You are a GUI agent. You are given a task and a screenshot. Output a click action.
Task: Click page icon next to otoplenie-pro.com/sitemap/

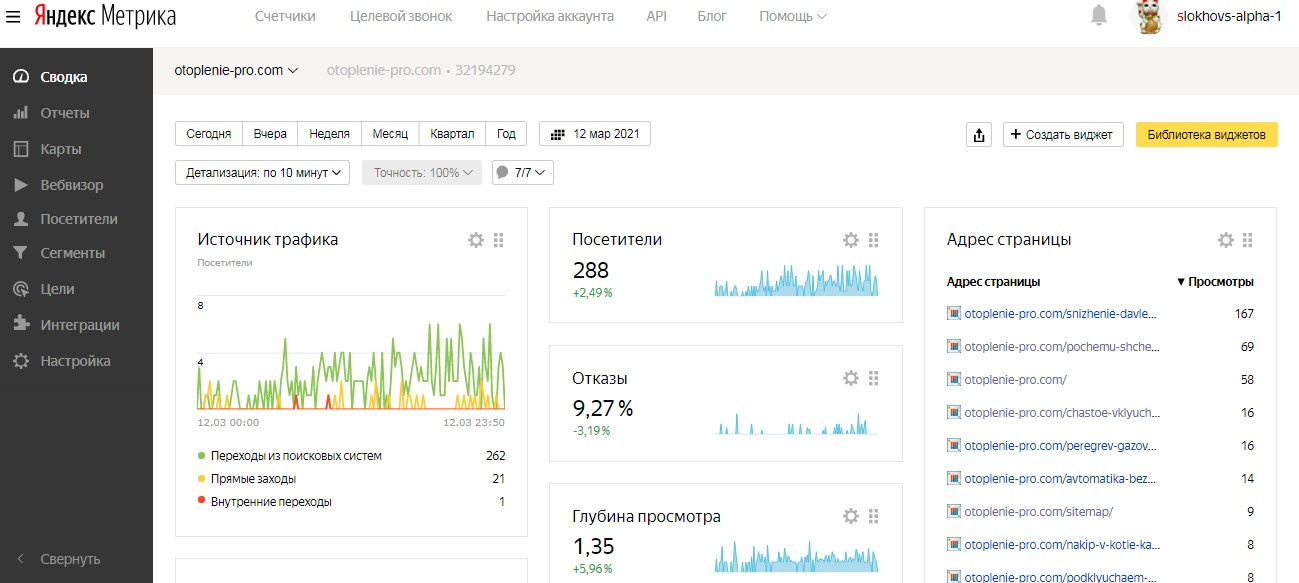pos(953,511)
